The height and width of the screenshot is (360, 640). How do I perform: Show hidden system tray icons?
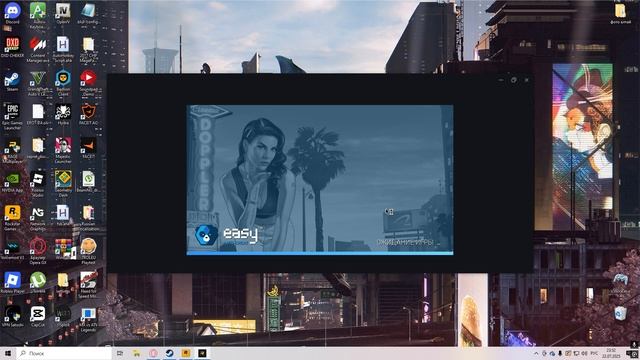pyautogui.click(x=536, y=353)
